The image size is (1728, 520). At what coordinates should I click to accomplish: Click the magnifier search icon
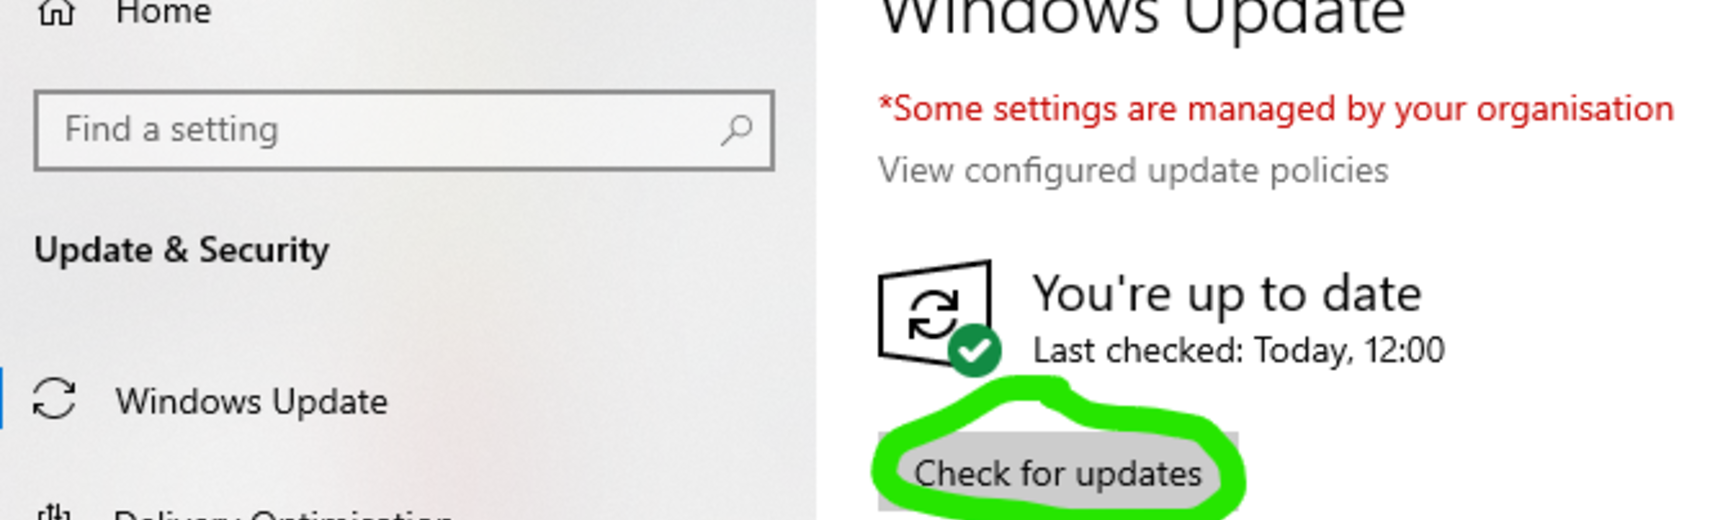[736, 130]
